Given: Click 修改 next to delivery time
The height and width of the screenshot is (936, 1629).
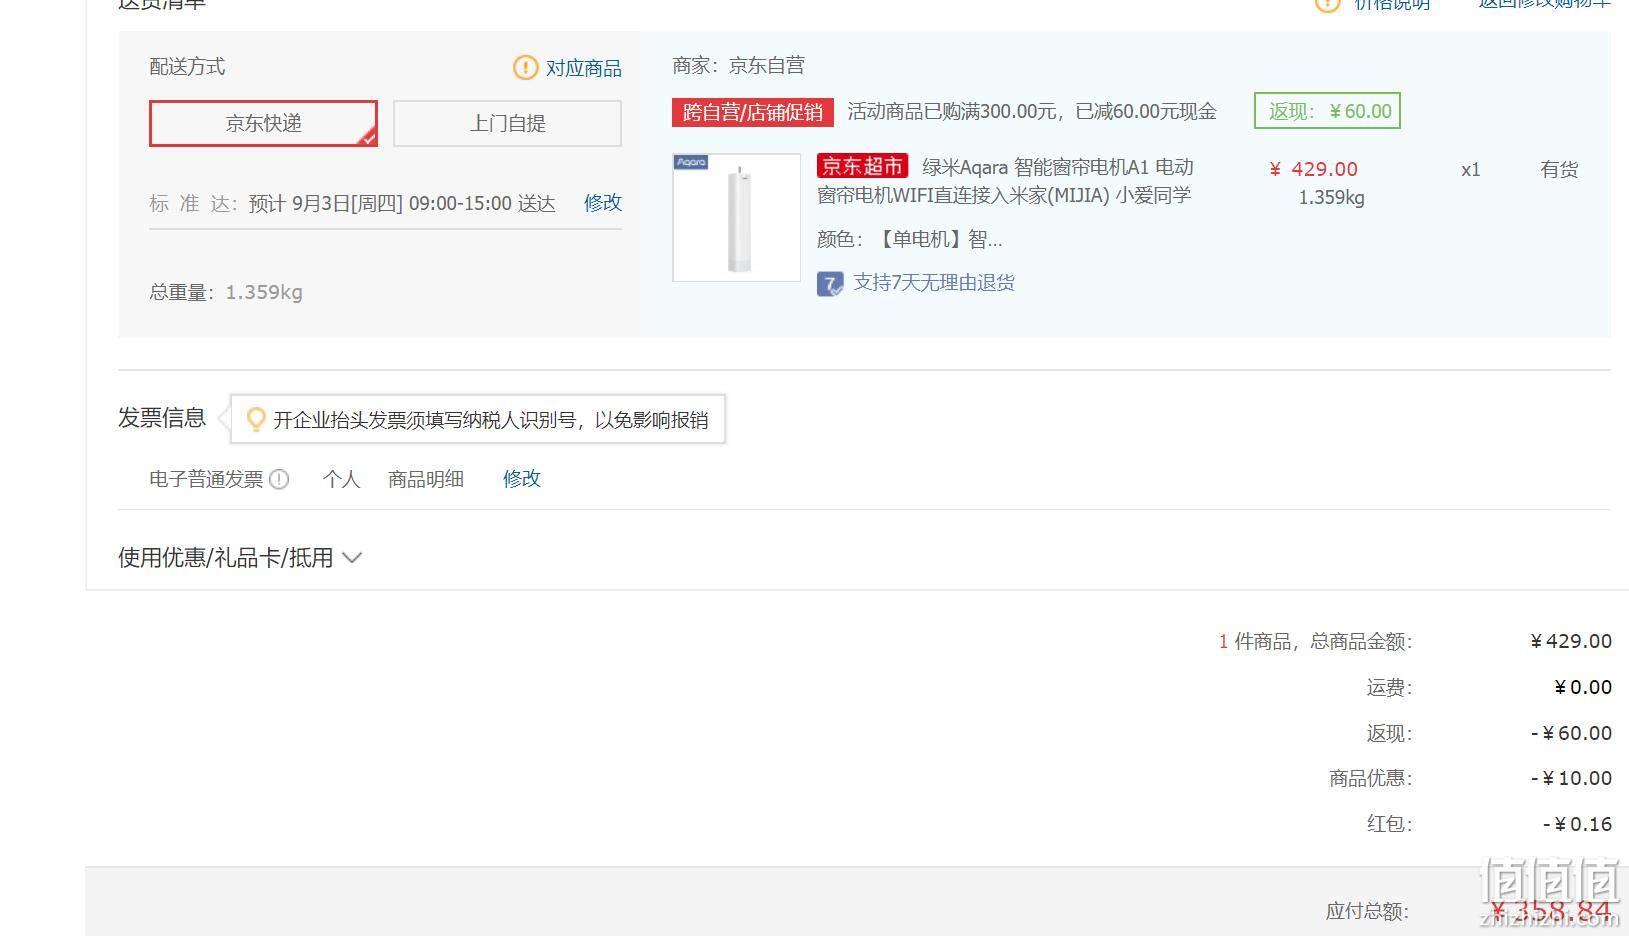Looking at the screenshot, I should click(603, 203).
